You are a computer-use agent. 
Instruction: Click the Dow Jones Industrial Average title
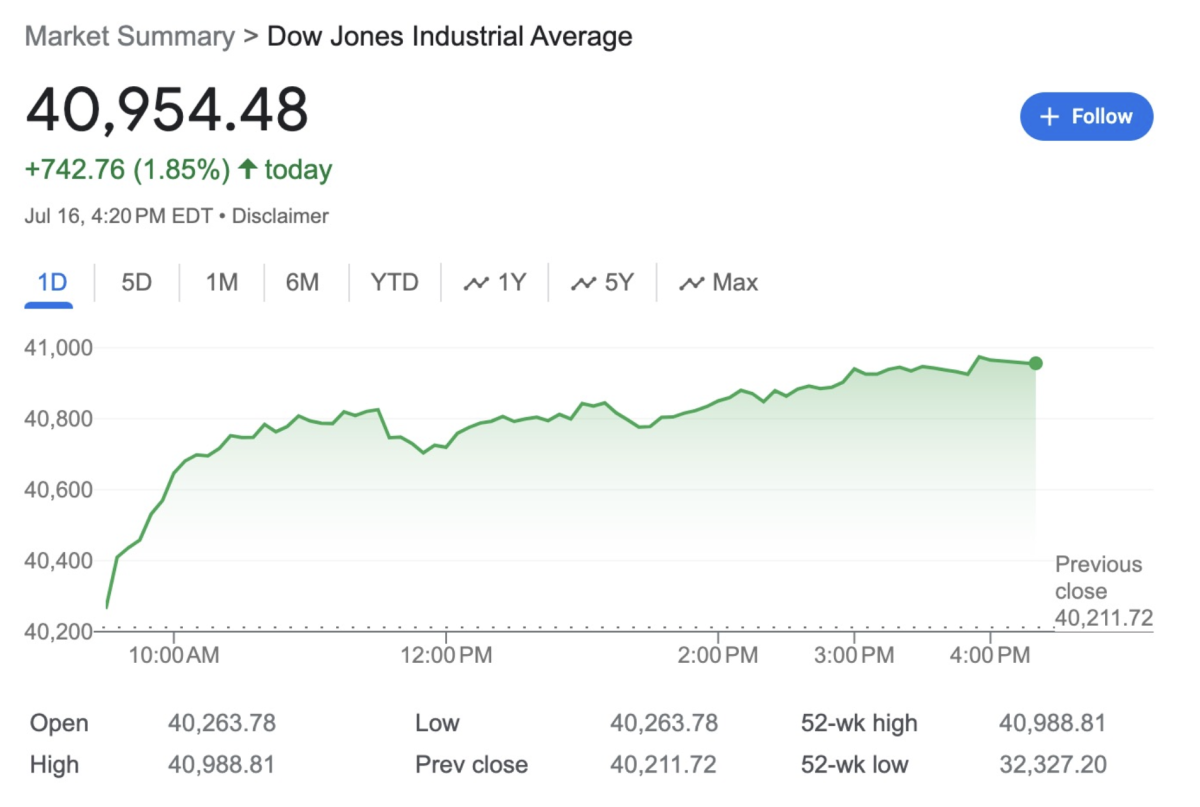449,36
